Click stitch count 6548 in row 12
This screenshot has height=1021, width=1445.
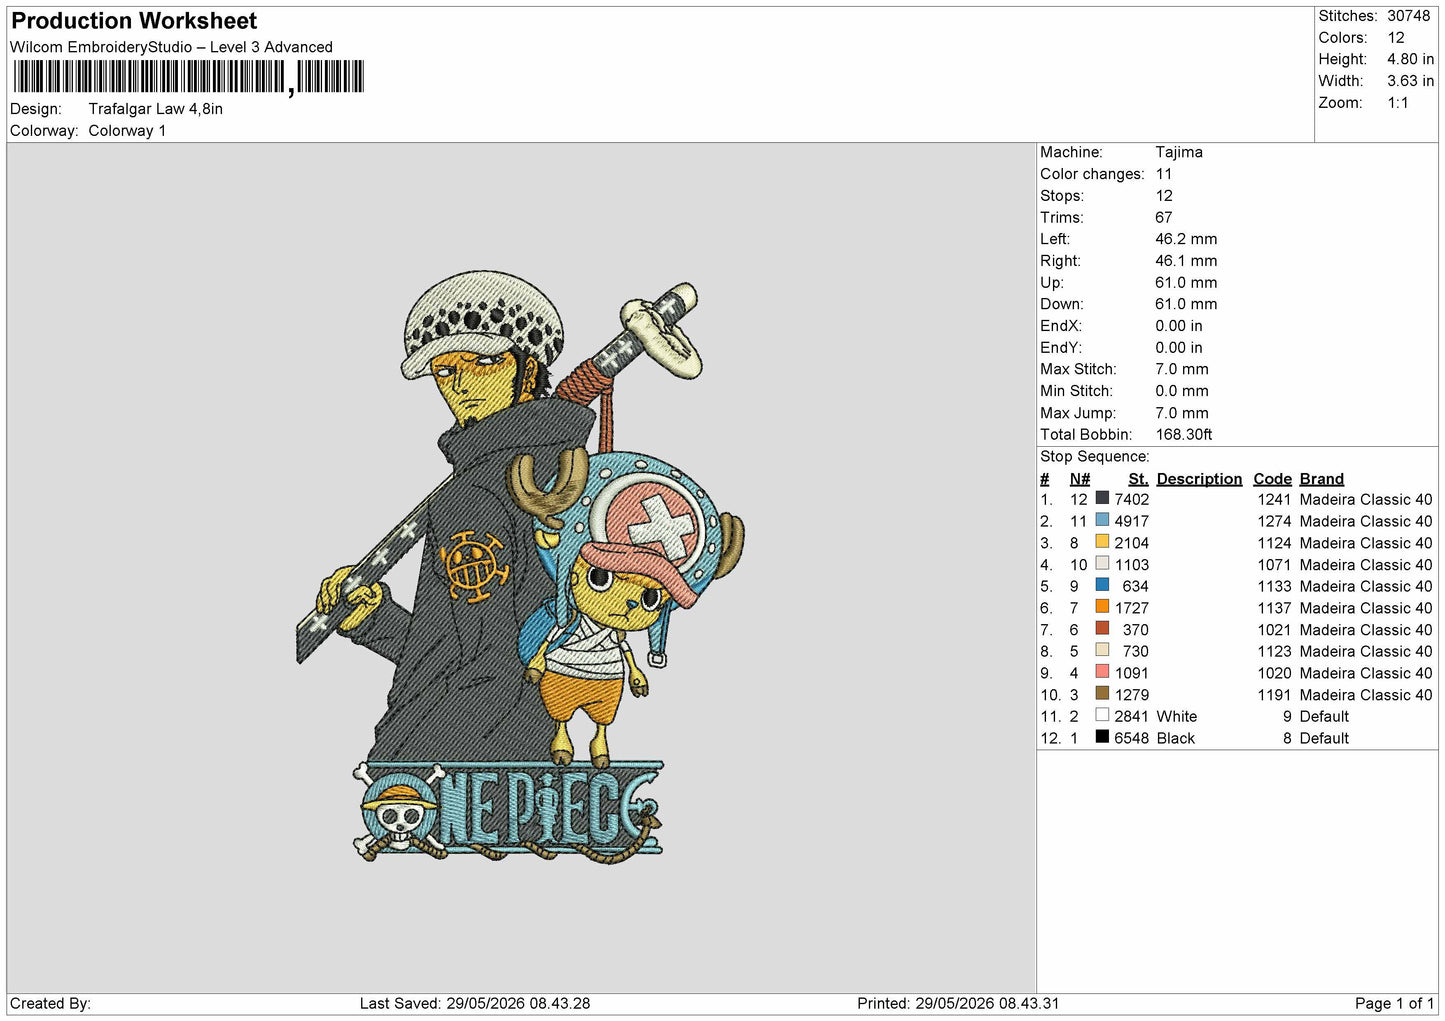click(1132, 738)
